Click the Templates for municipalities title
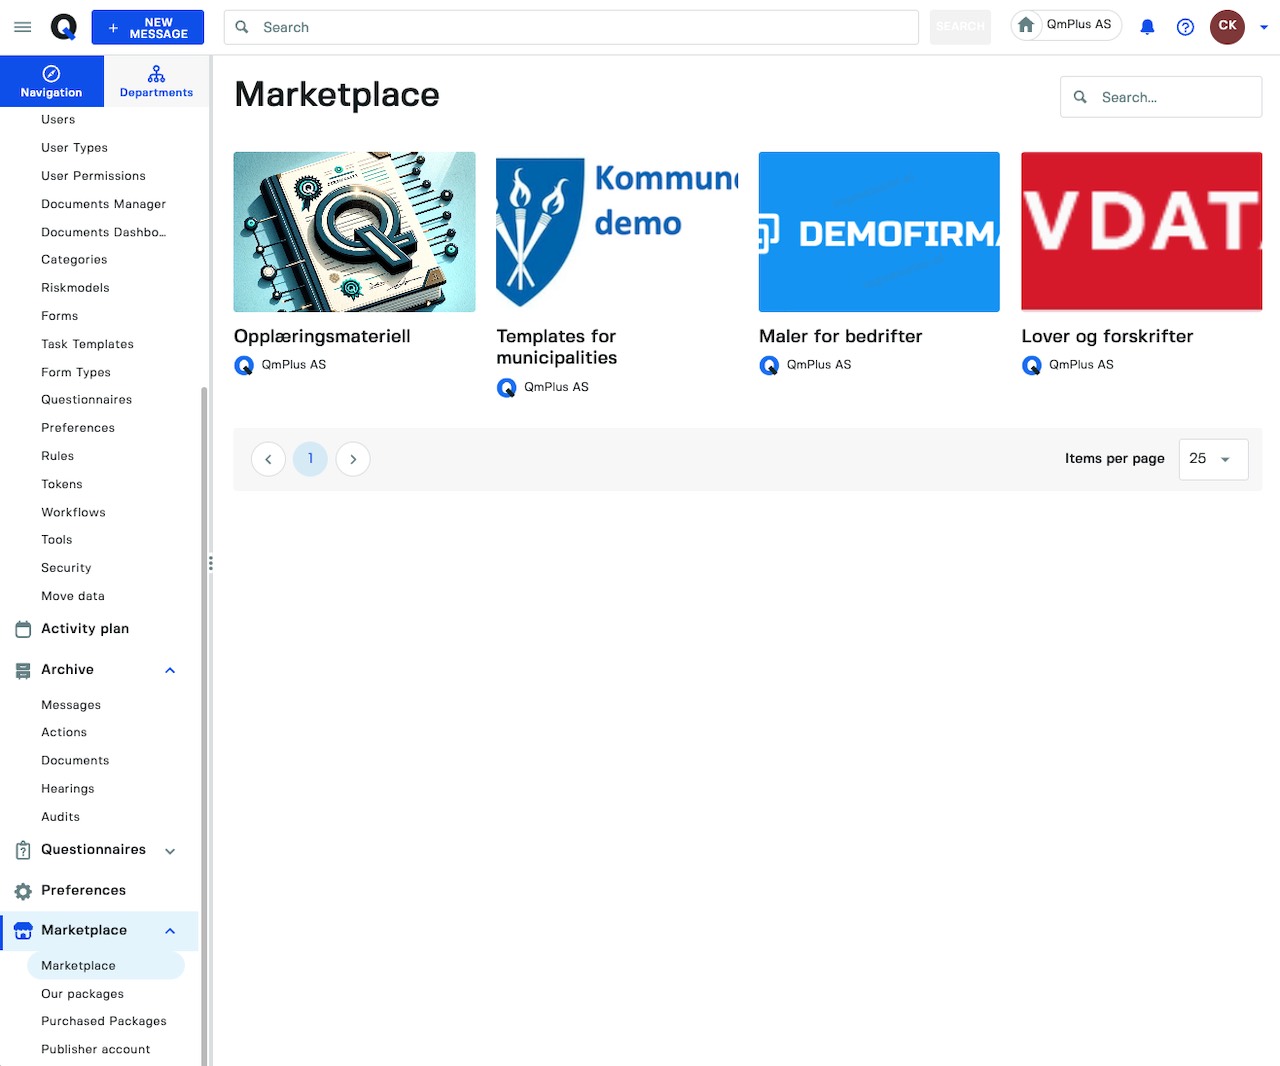Screen dimensions: 1280x1066 557,347
